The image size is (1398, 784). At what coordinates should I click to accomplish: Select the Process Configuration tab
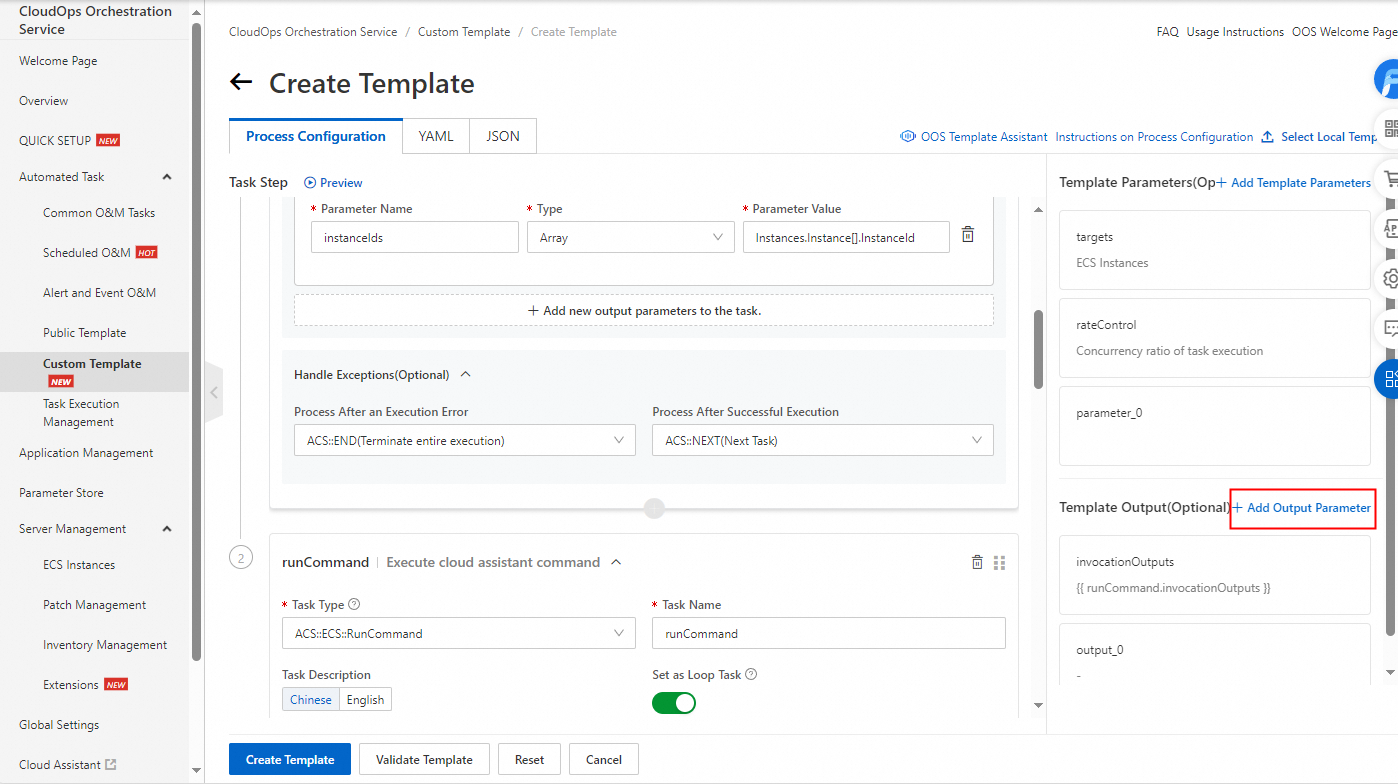point(316,137)
